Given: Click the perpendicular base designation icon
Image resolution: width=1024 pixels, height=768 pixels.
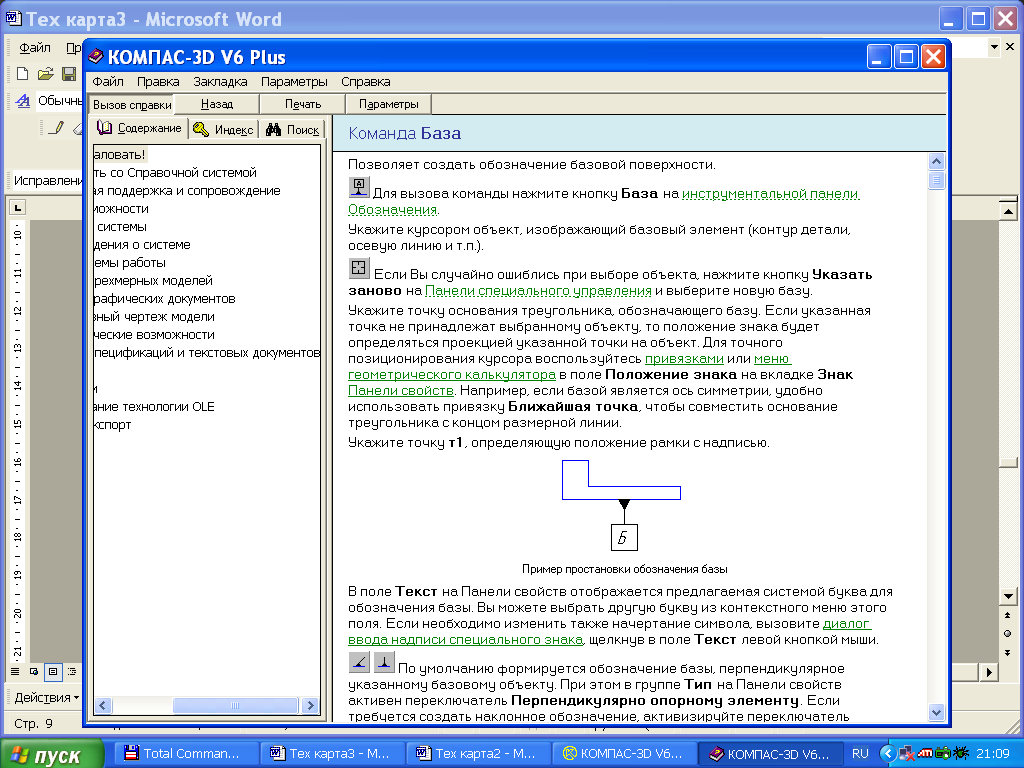Looking at the screenshot, I should [384, 662].
